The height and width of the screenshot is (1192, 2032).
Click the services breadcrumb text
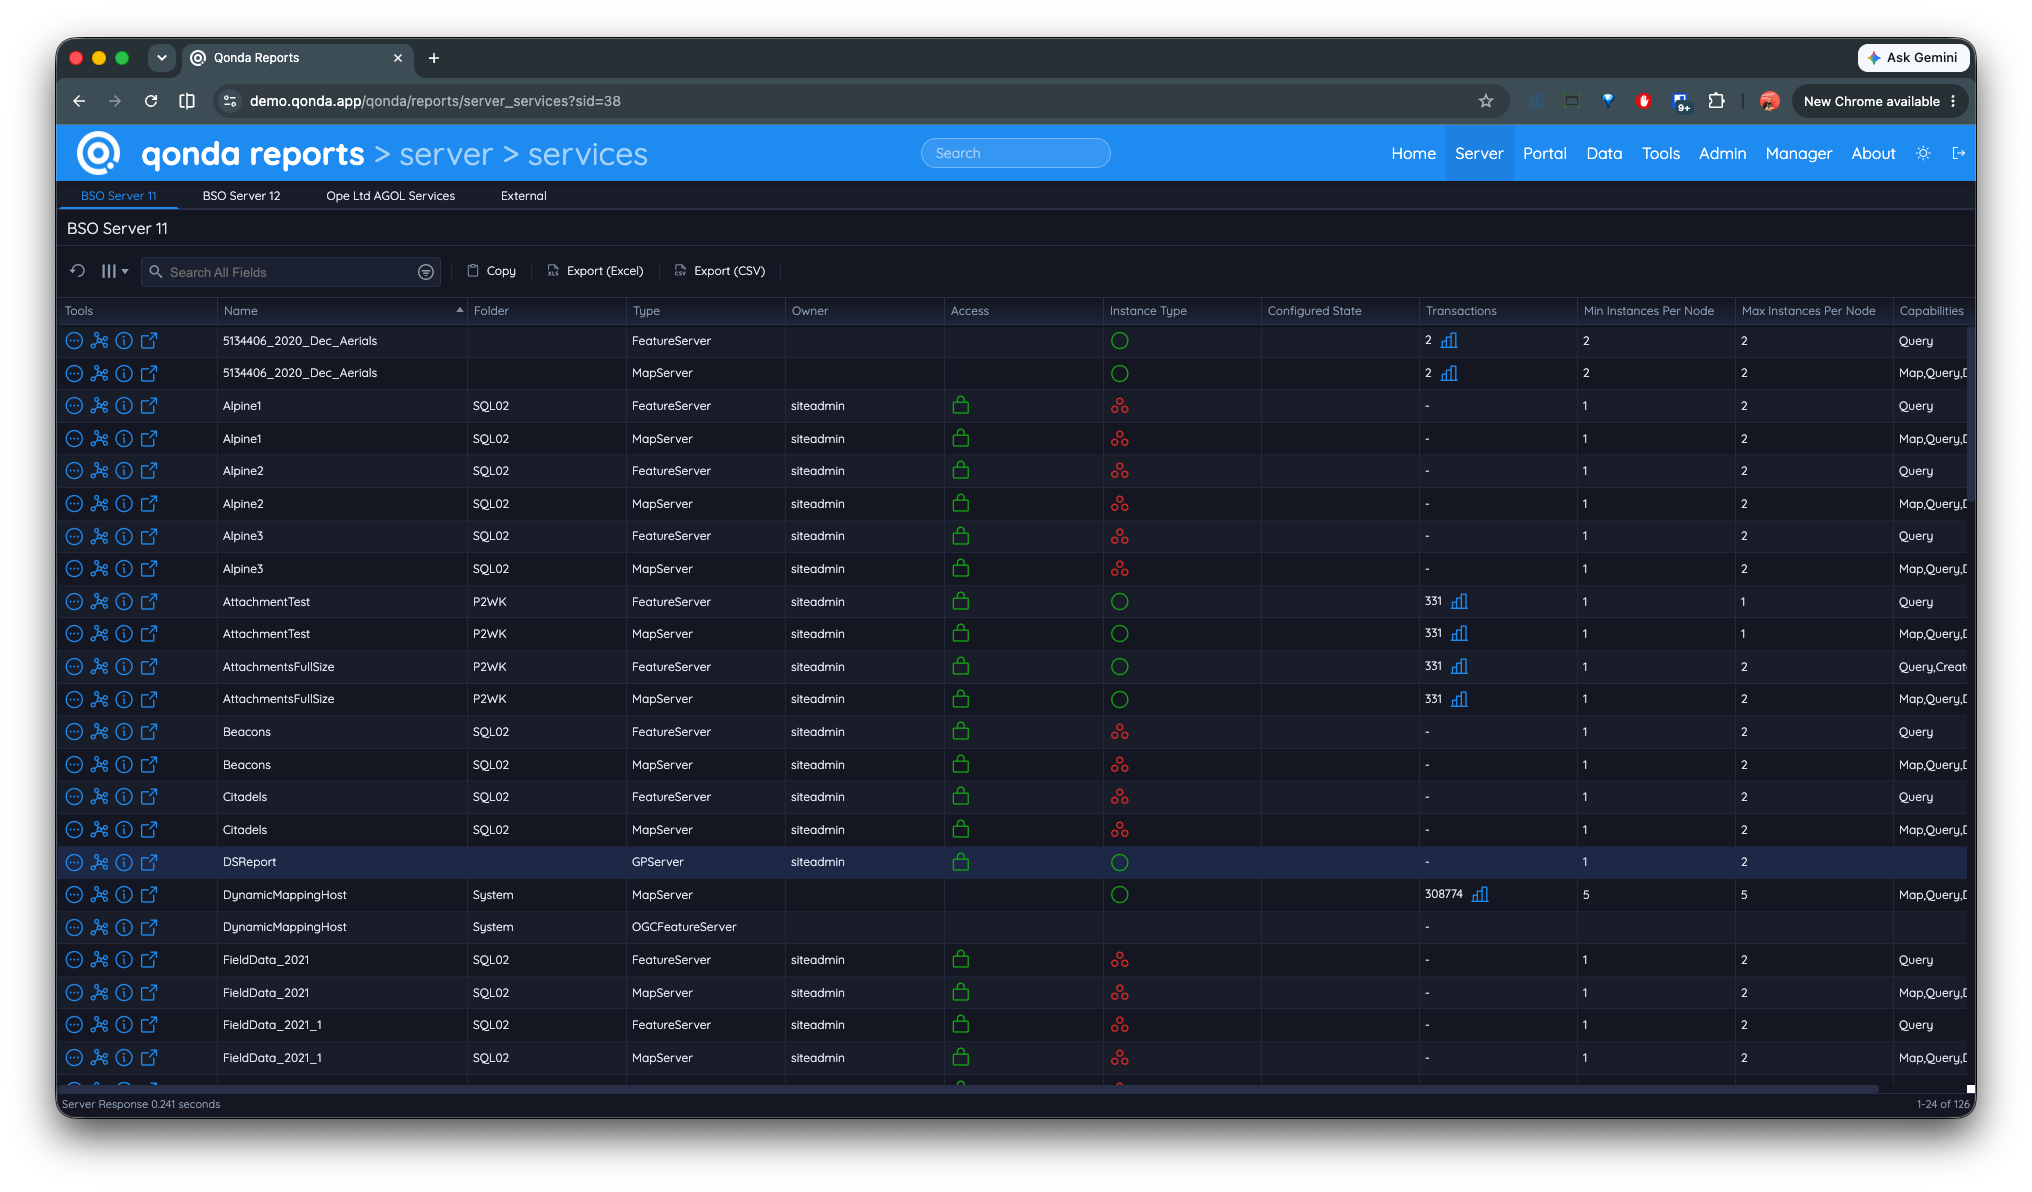tap(588, 154)
